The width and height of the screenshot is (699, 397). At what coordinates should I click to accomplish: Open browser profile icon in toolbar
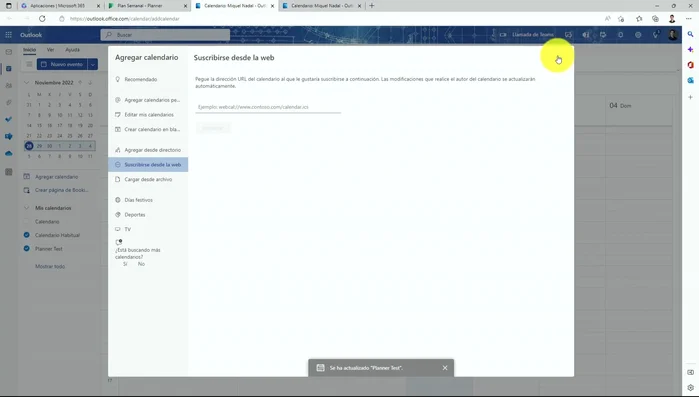point(672,19)
